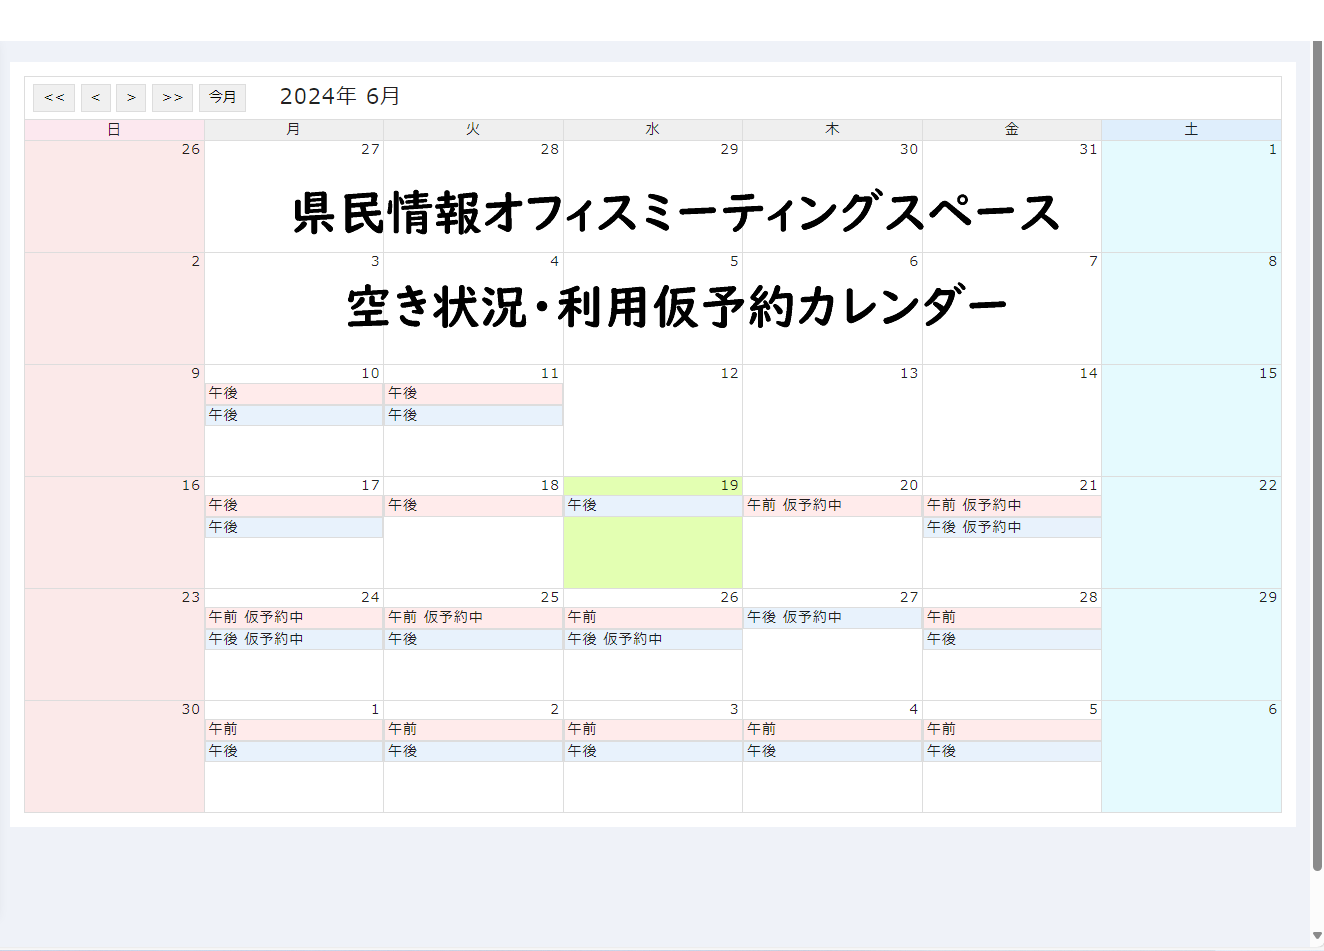Open 午後 仮予約中 entry on June 27

tap(832, 618)
